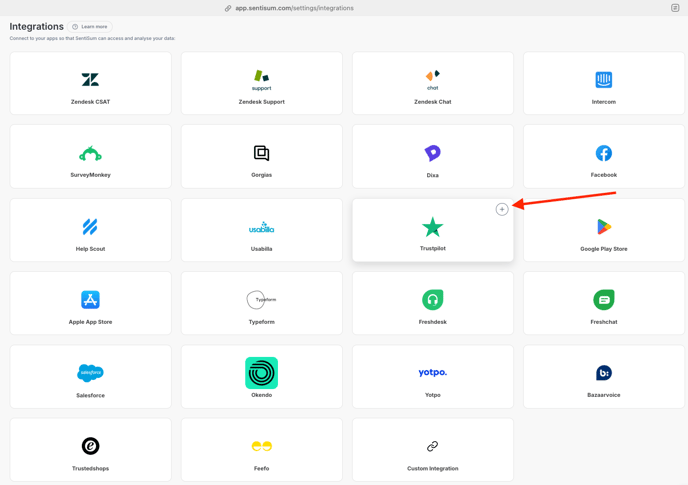Click the Zendesk CSAT label
This screenshot has width=688, height=485.
point(90,102)
